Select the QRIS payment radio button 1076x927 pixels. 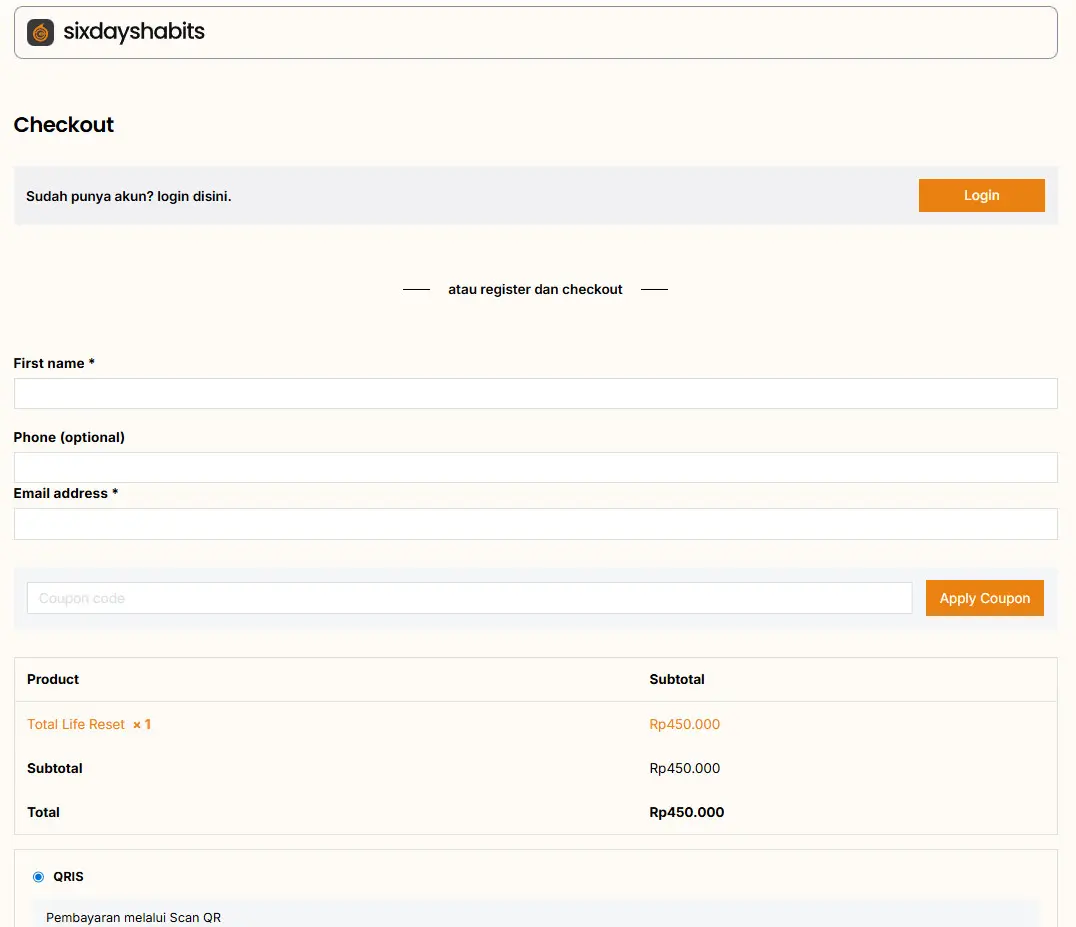pos(39,877)
